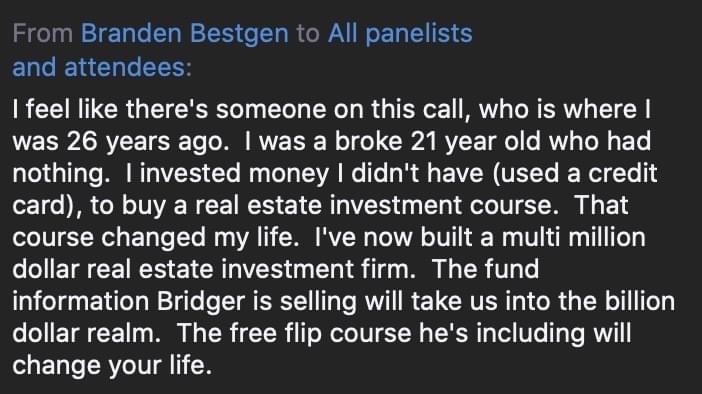Image resolution: width=702 pixels, height=394 pixels.
Task: Click the last line 'change your life.'
Action: (x=112, y=366)
